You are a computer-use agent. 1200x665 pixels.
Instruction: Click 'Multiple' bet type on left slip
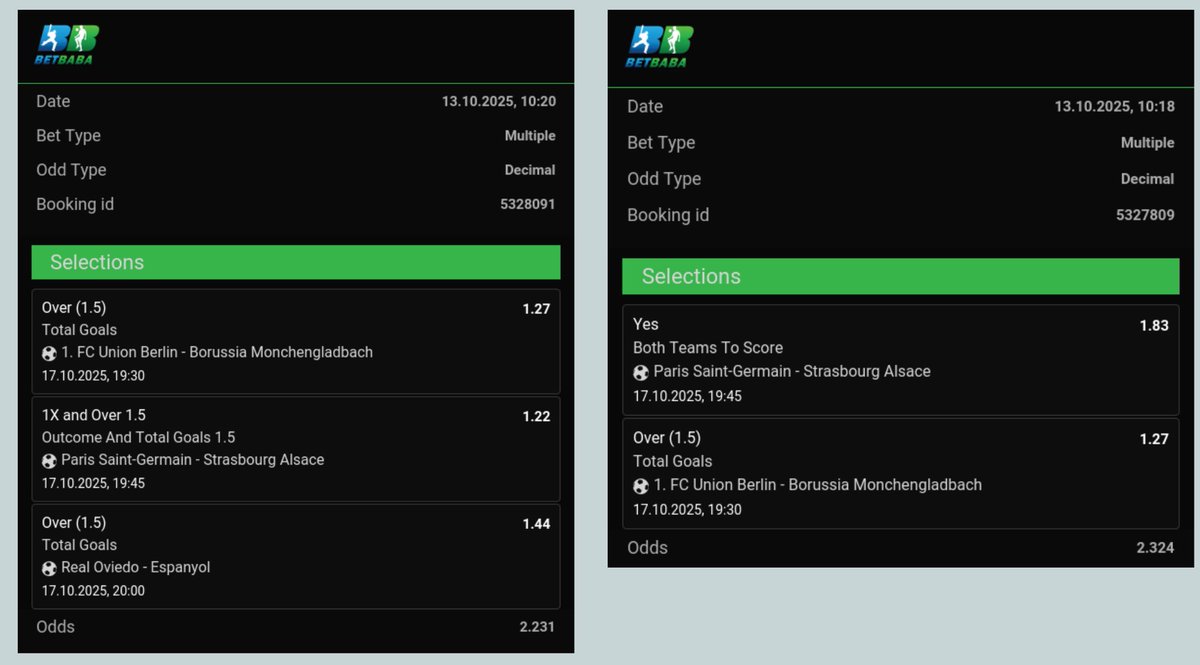[530, 136]
